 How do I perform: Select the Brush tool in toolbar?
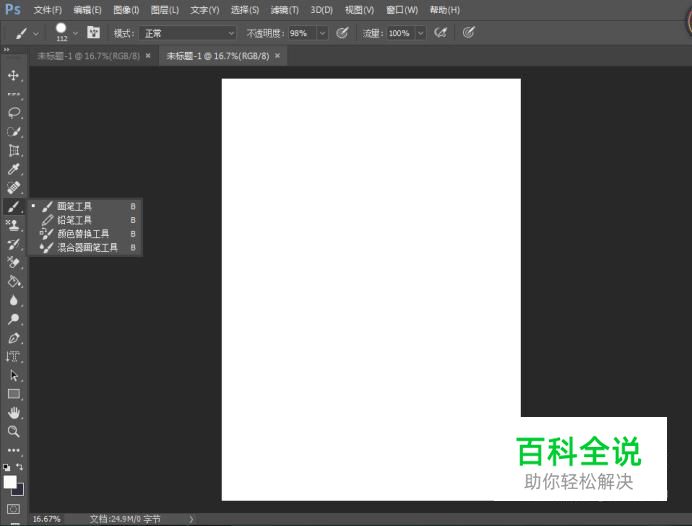[13, 207]
